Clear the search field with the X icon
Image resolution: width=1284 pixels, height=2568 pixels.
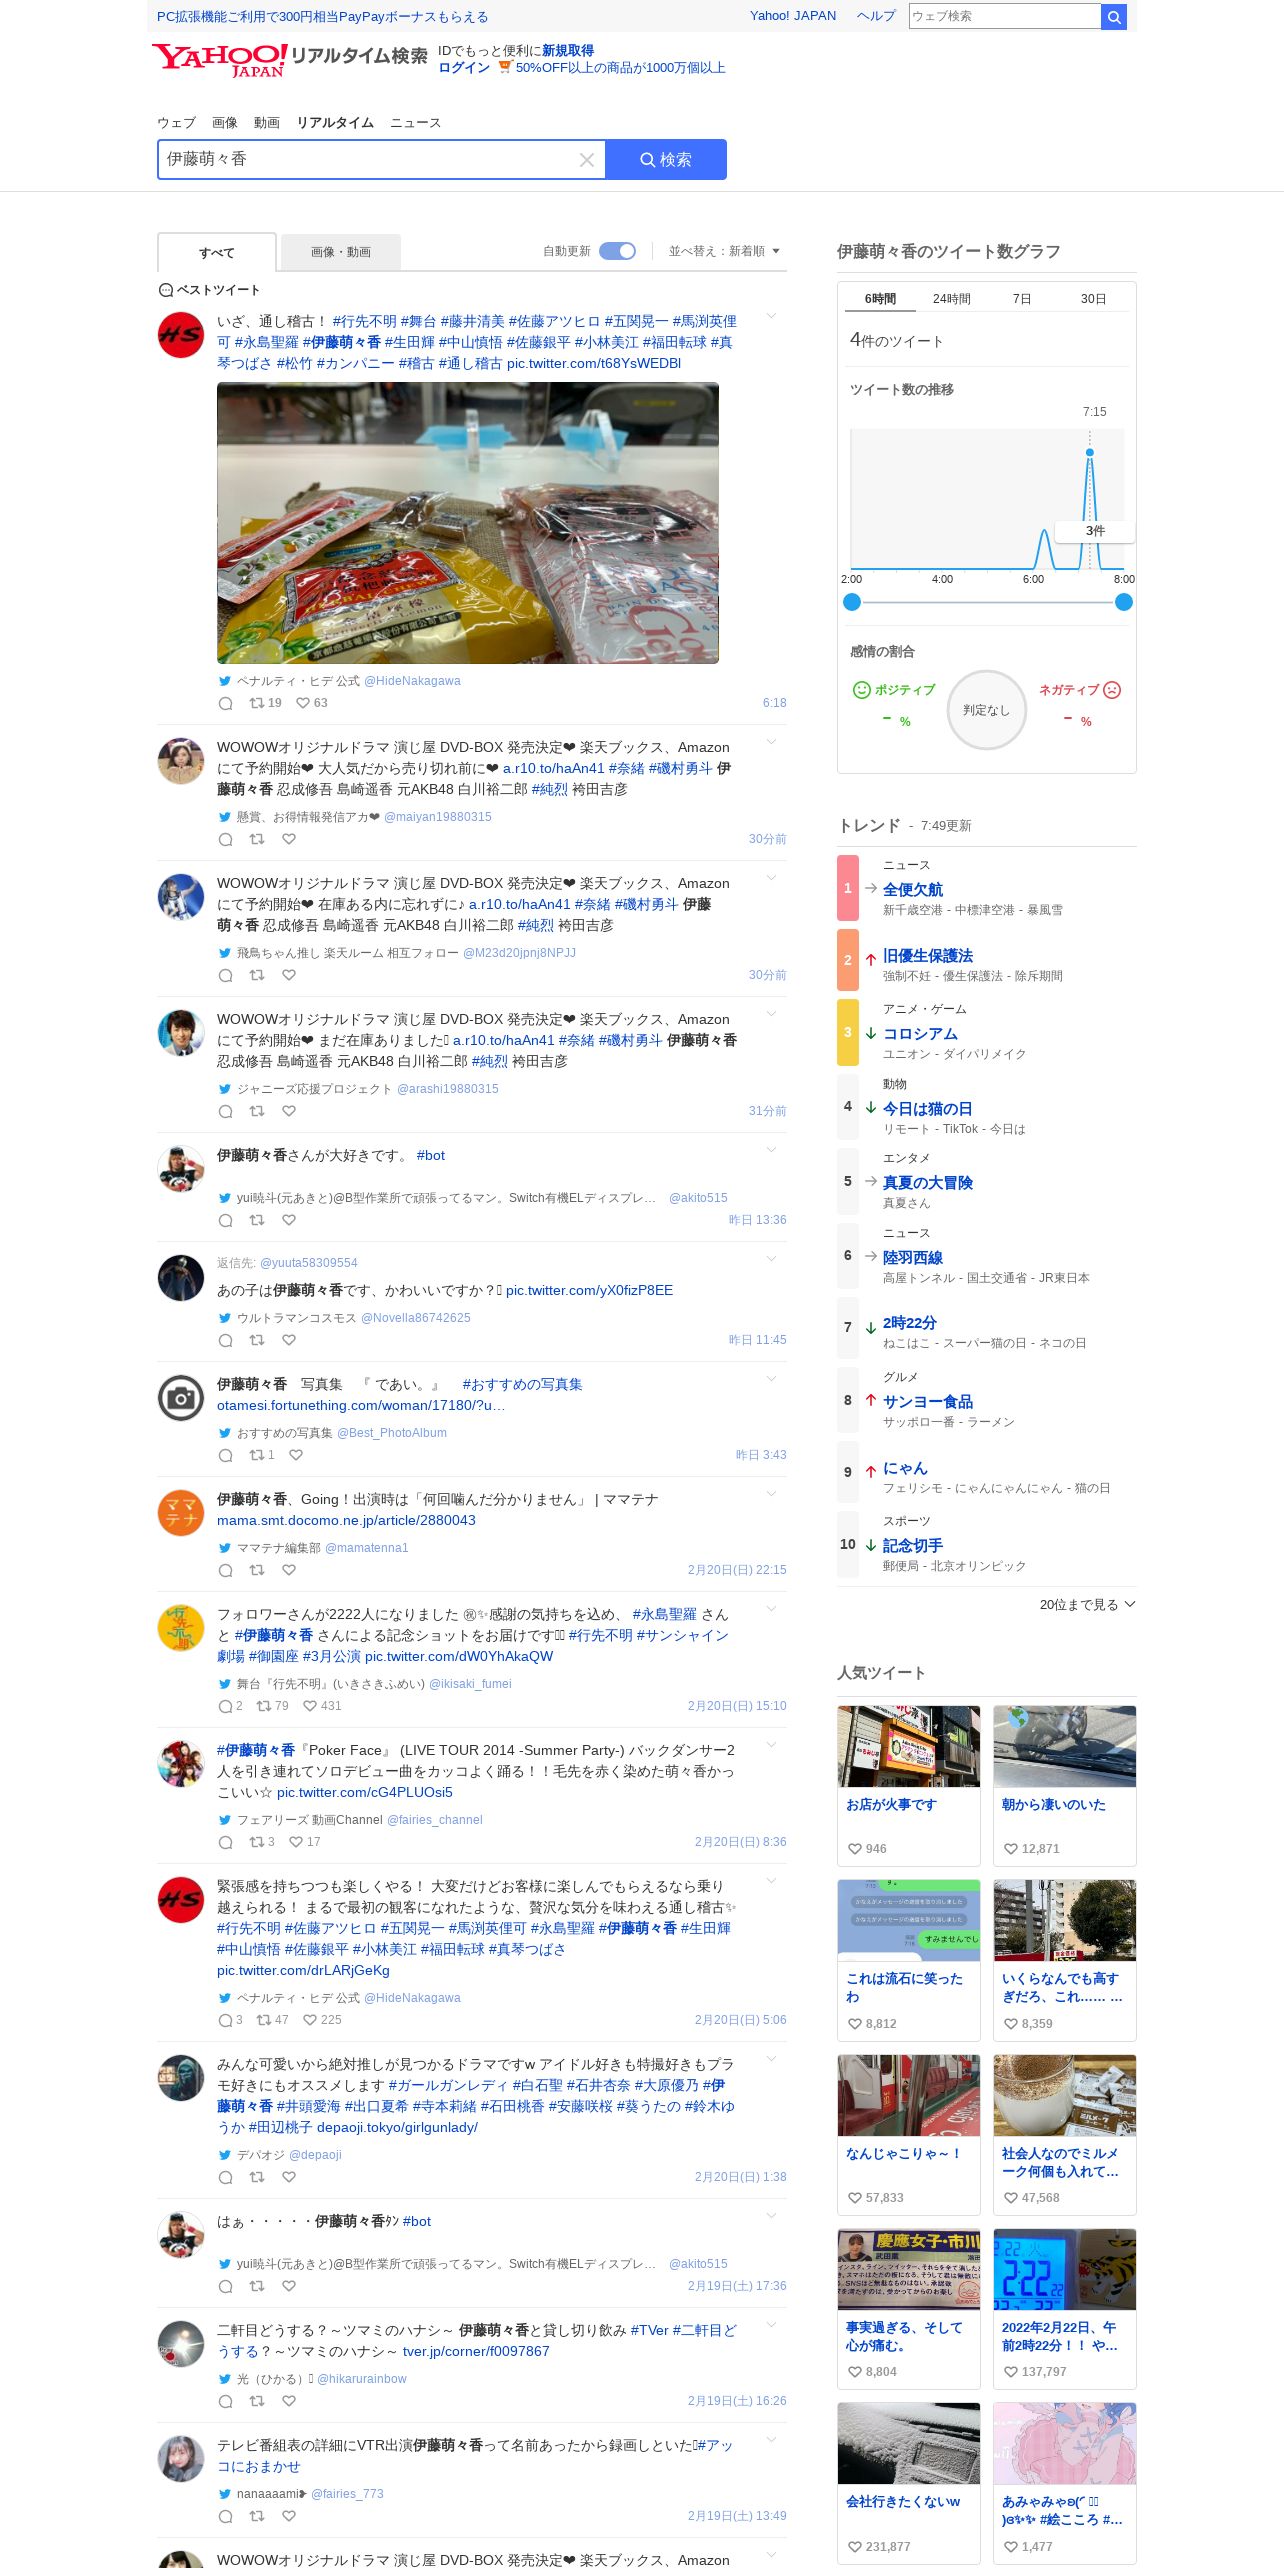coord(587,160)
